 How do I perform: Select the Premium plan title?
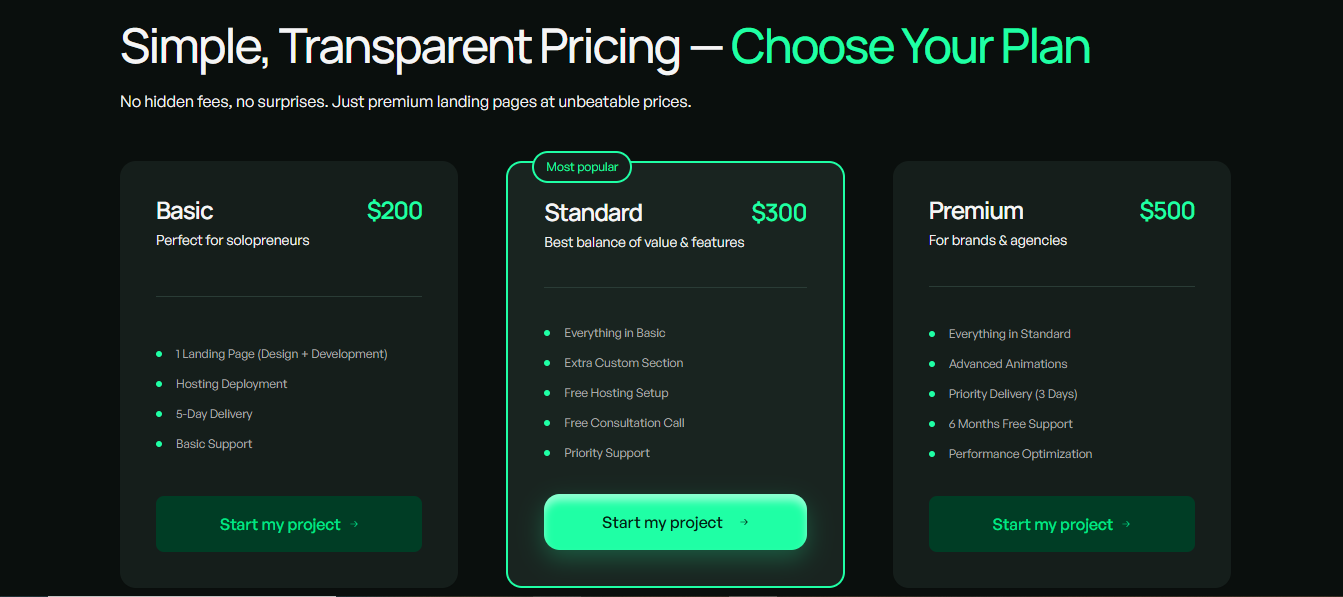976,211
